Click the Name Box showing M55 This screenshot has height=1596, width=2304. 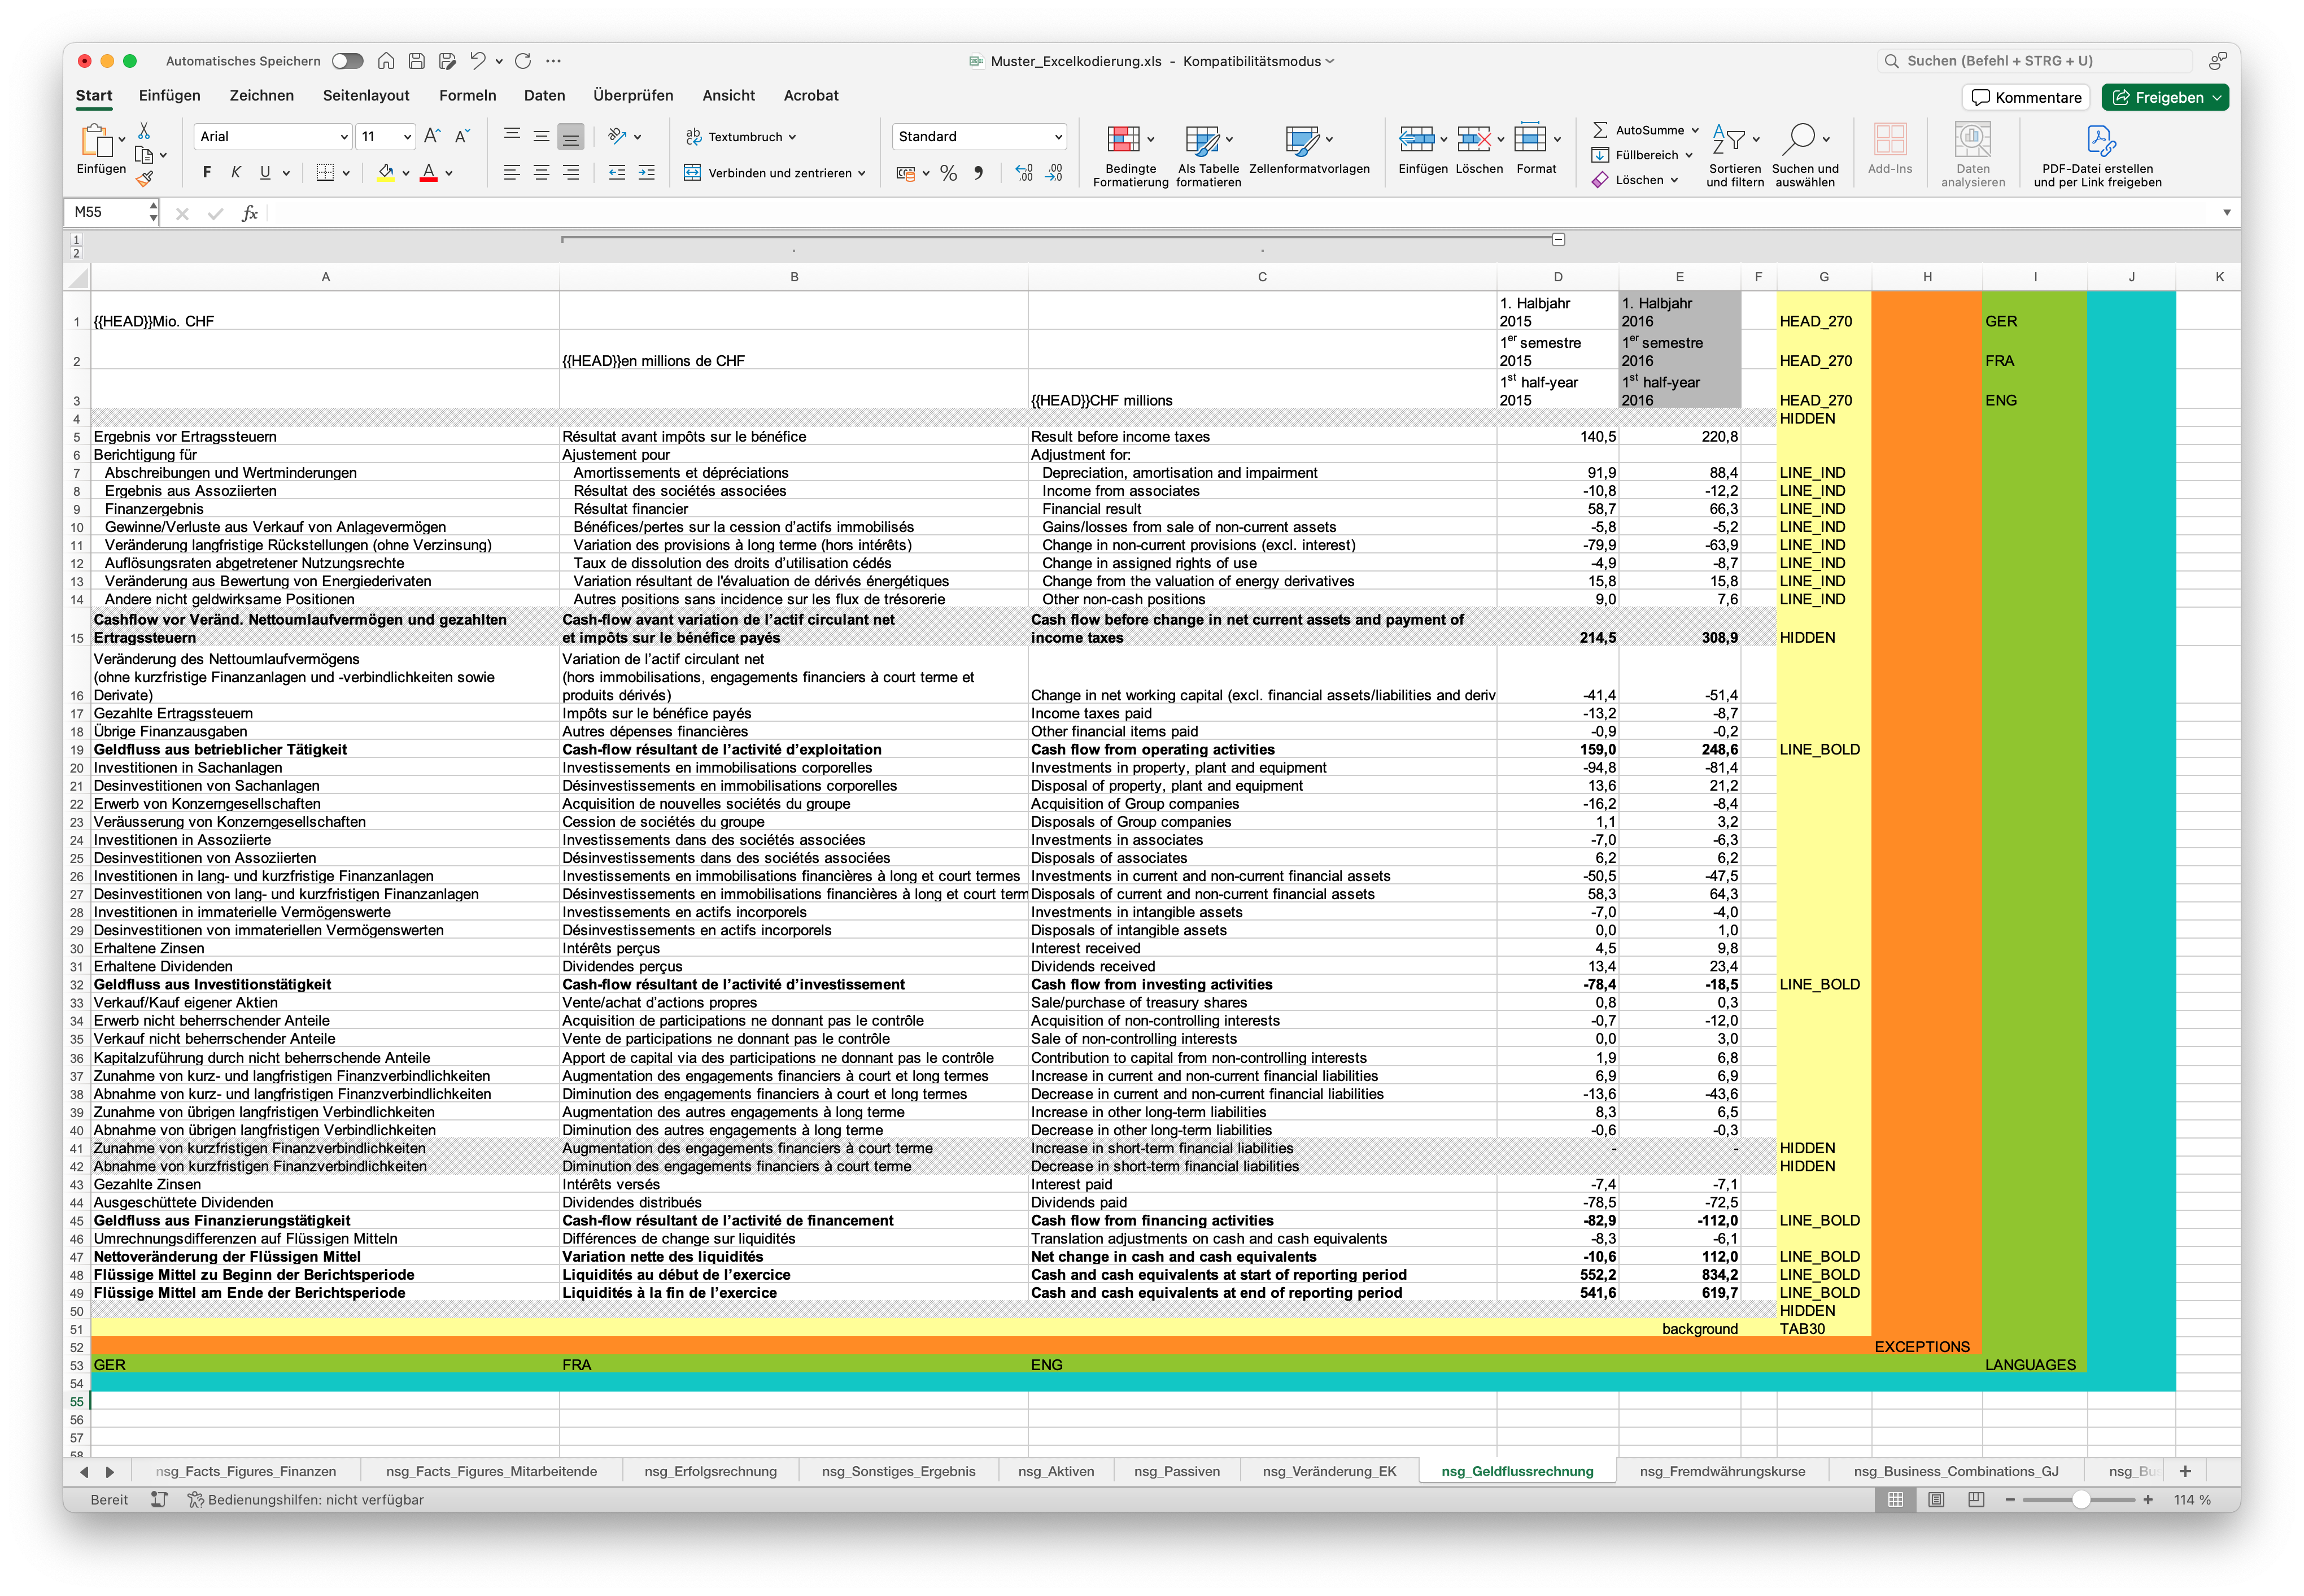coord(107,212)
